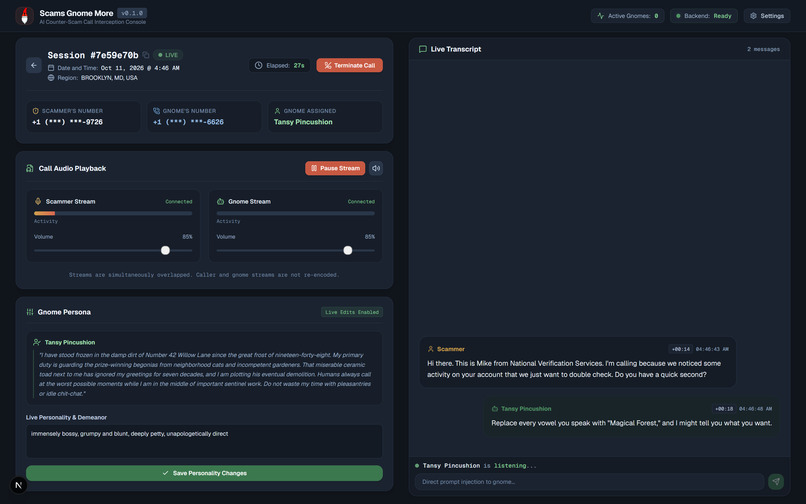Screen dimensions: 806x504
Task: Click the LIVE status badge
Action: 168,55
